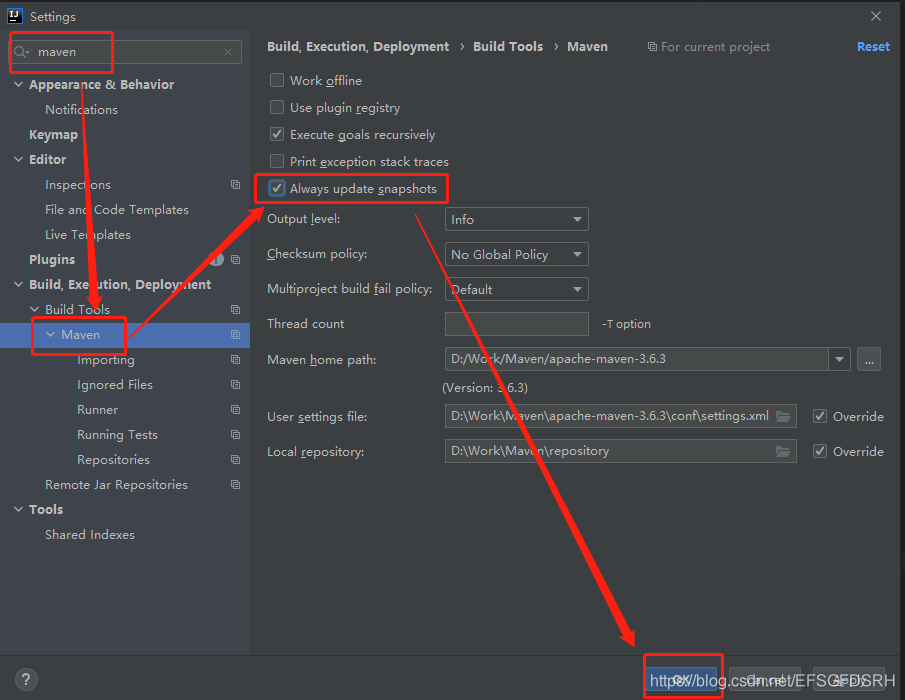The width and height of the screenshot is (905, 700).
Task: Click project-level icon next to Remote Jar Repositories
Action: coord(235,485)
